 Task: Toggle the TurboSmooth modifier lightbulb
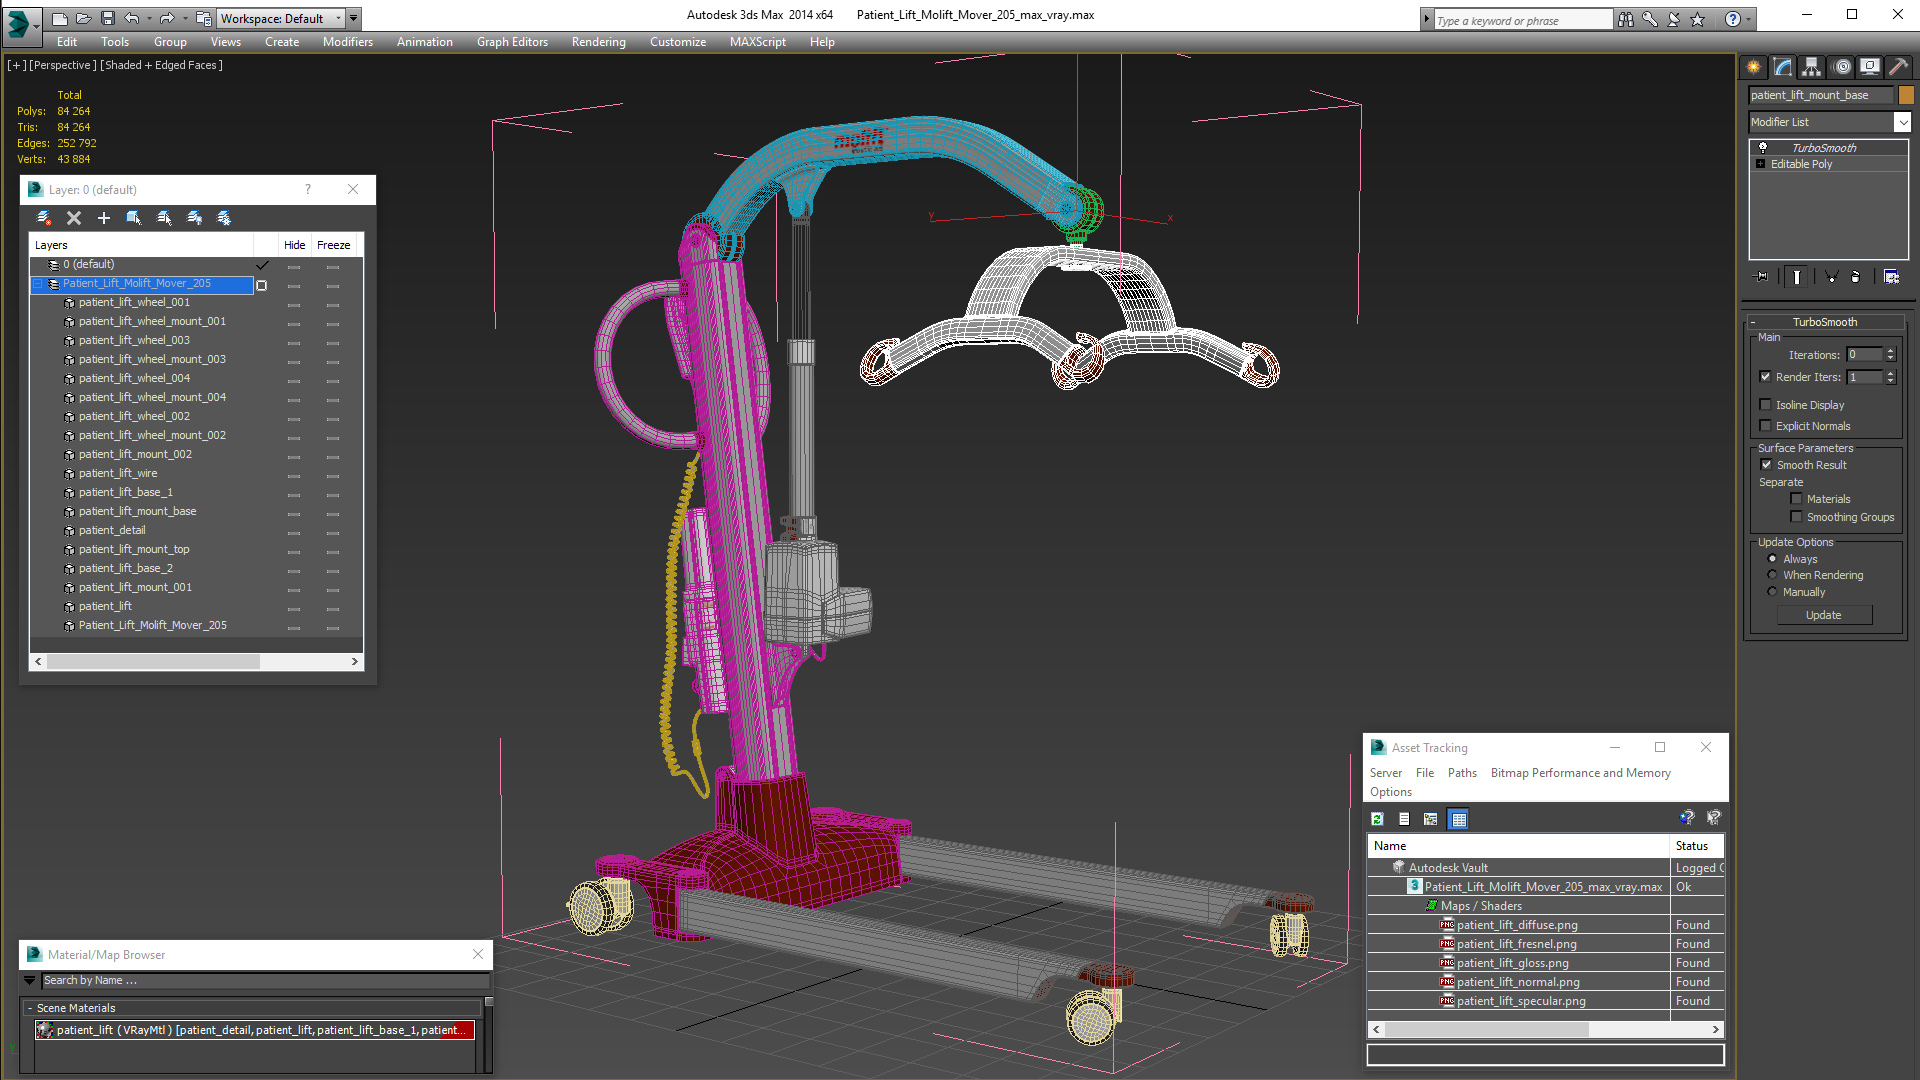pos(1762,147)
